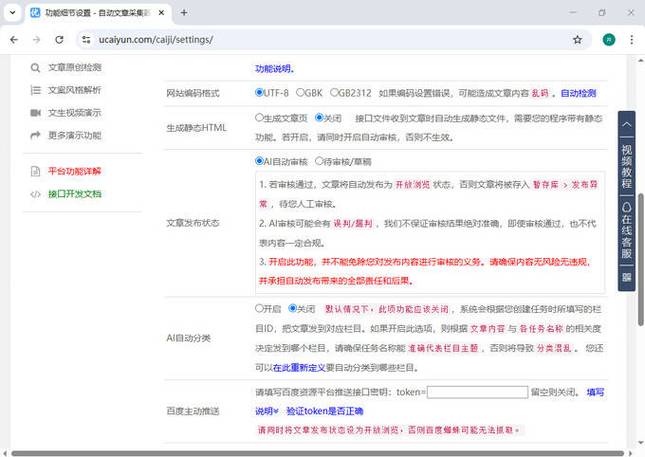Click the 接口开发文档 code icon
Image resolution: width=645 pixels, height=457 pixels.
[x=35, y=194]
